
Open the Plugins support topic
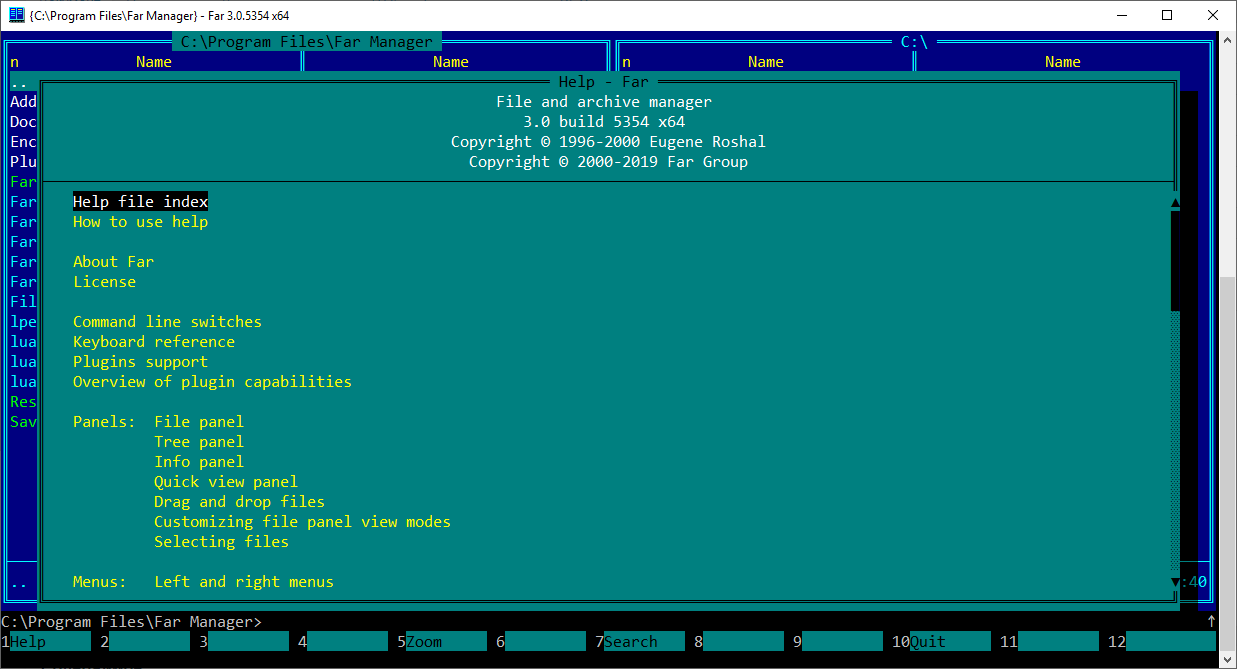pyautogui.click(x=140, y=362)
